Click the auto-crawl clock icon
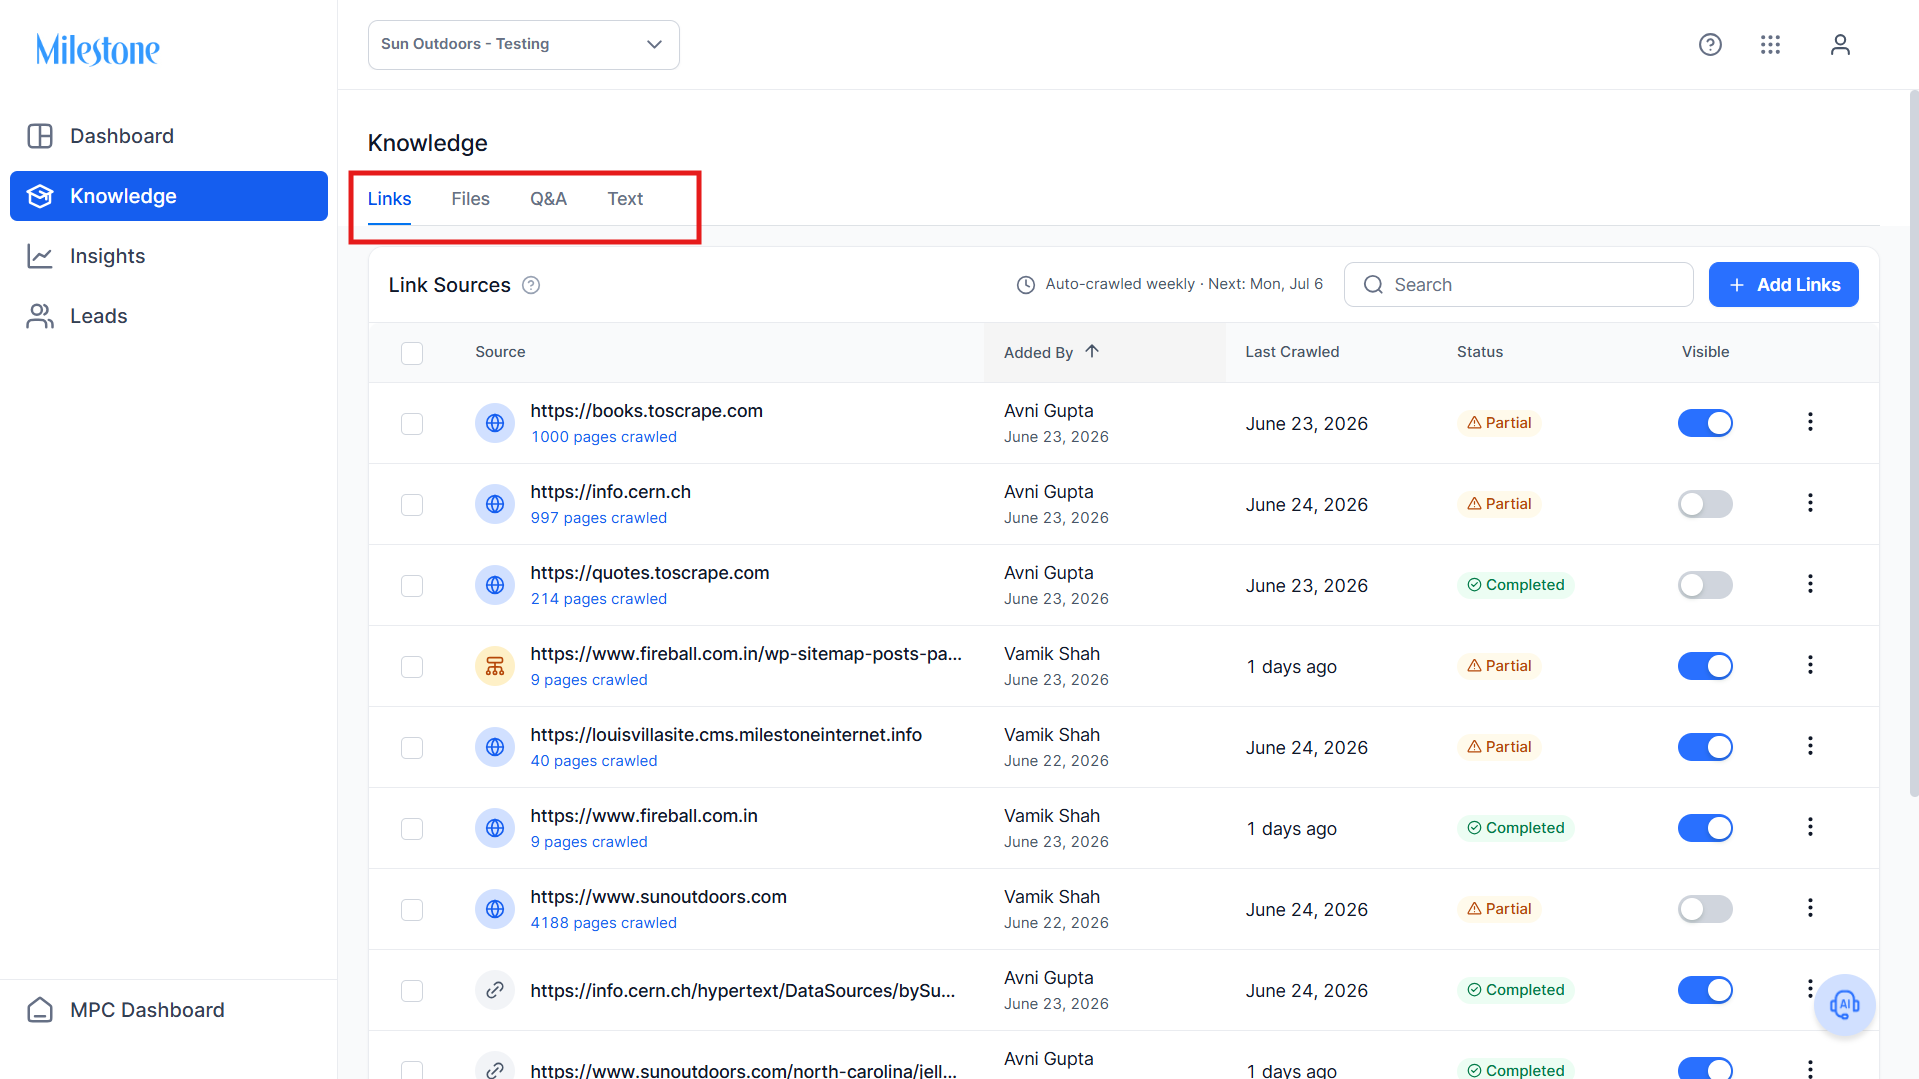 (1026, 285)
